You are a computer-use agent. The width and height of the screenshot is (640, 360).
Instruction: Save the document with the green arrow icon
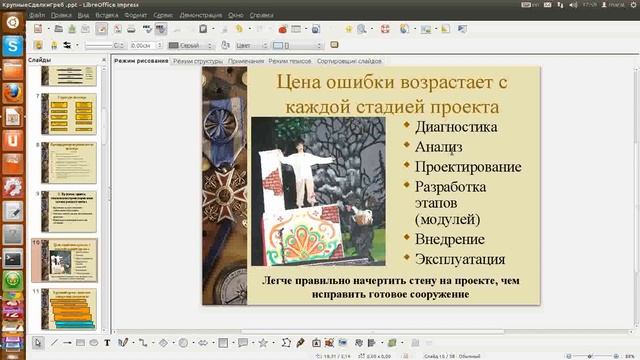[72, 29]
